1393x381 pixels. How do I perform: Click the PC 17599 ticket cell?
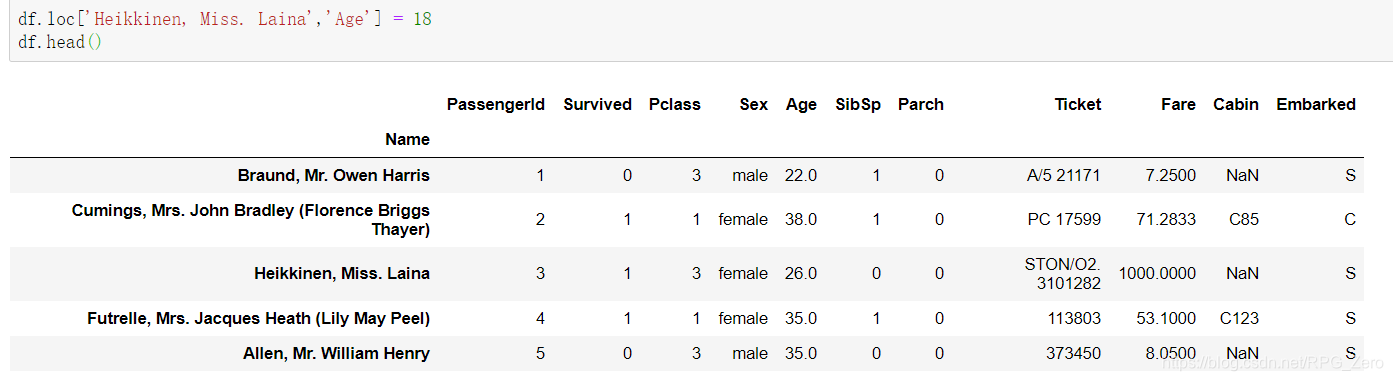point(1064,219)
